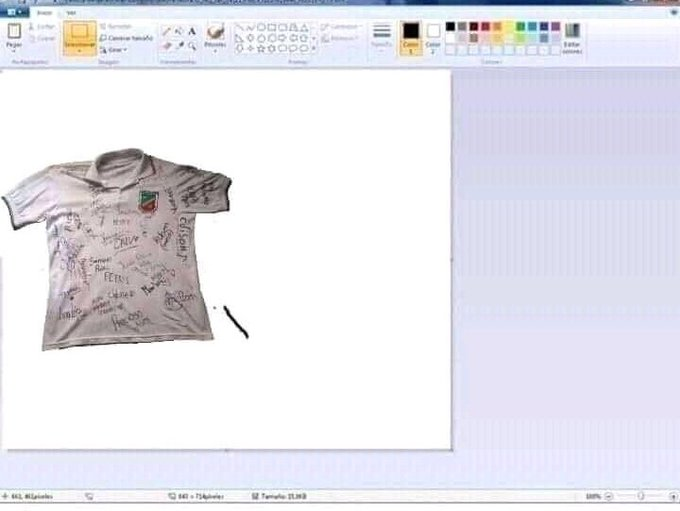This screenshot has width=680, height=511.
Task: Click the help icon at ribbon right
Action: pyautogui.click(x=674, y=12)
